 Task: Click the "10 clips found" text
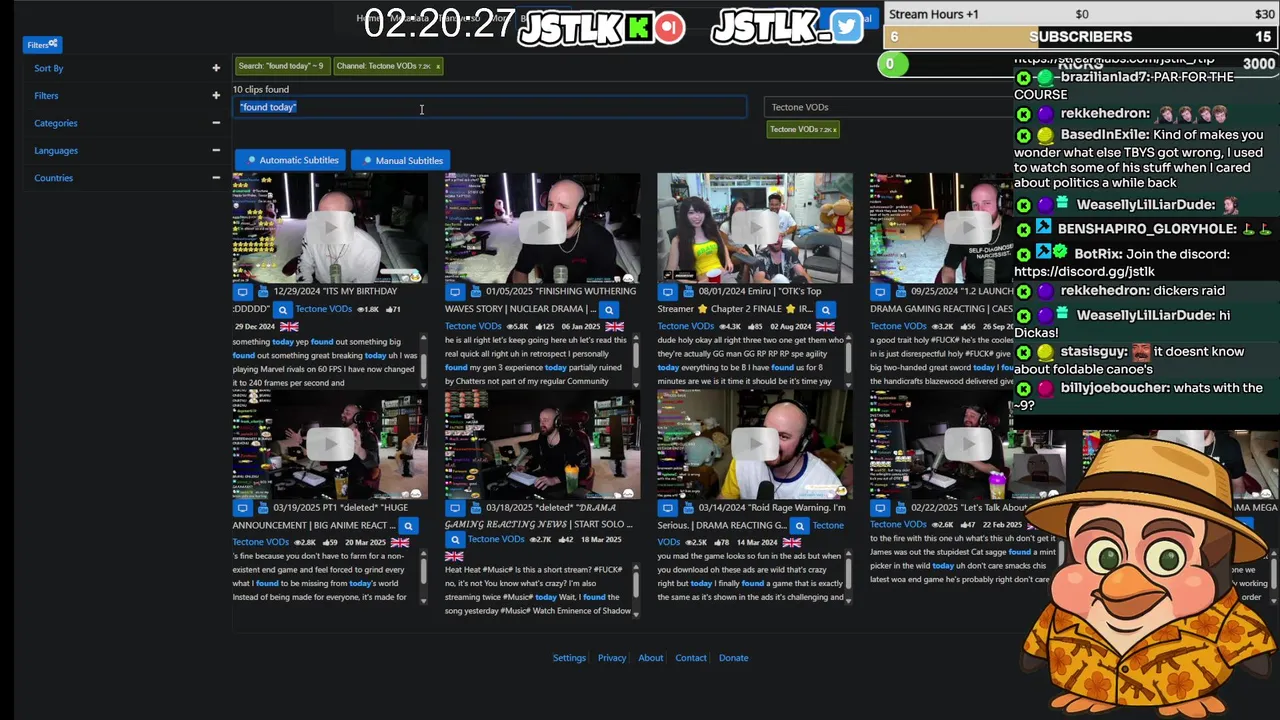(x=261, y=89)
